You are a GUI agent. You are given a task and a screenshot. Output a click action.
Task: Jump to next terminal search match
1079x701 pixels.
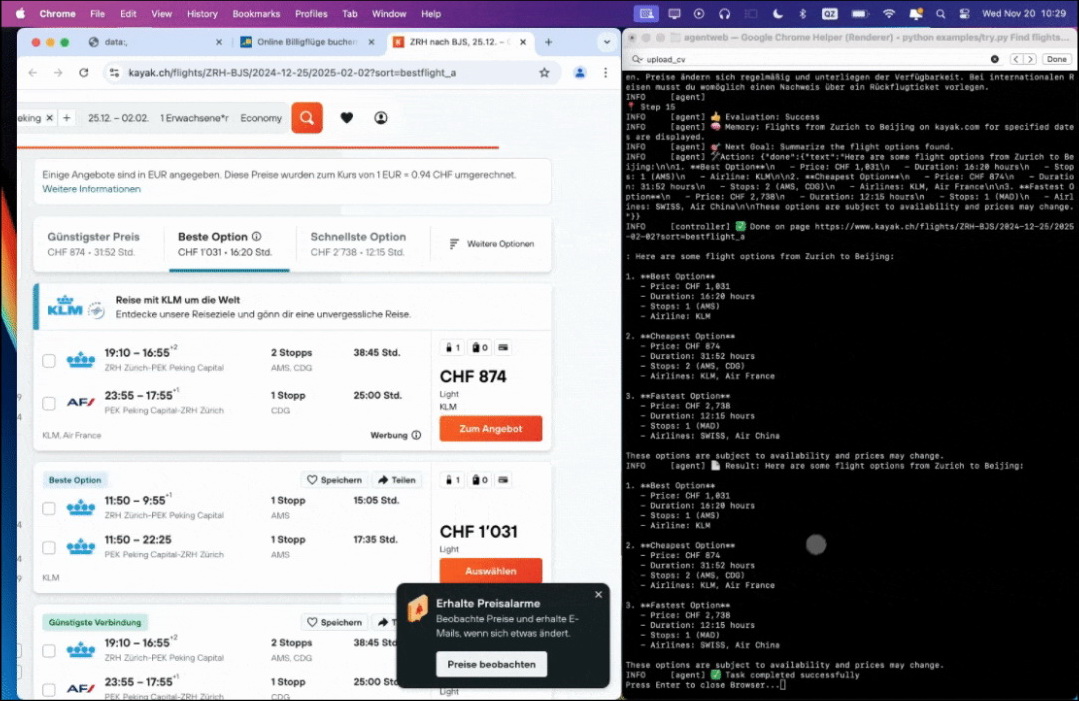coord(1029,59)
